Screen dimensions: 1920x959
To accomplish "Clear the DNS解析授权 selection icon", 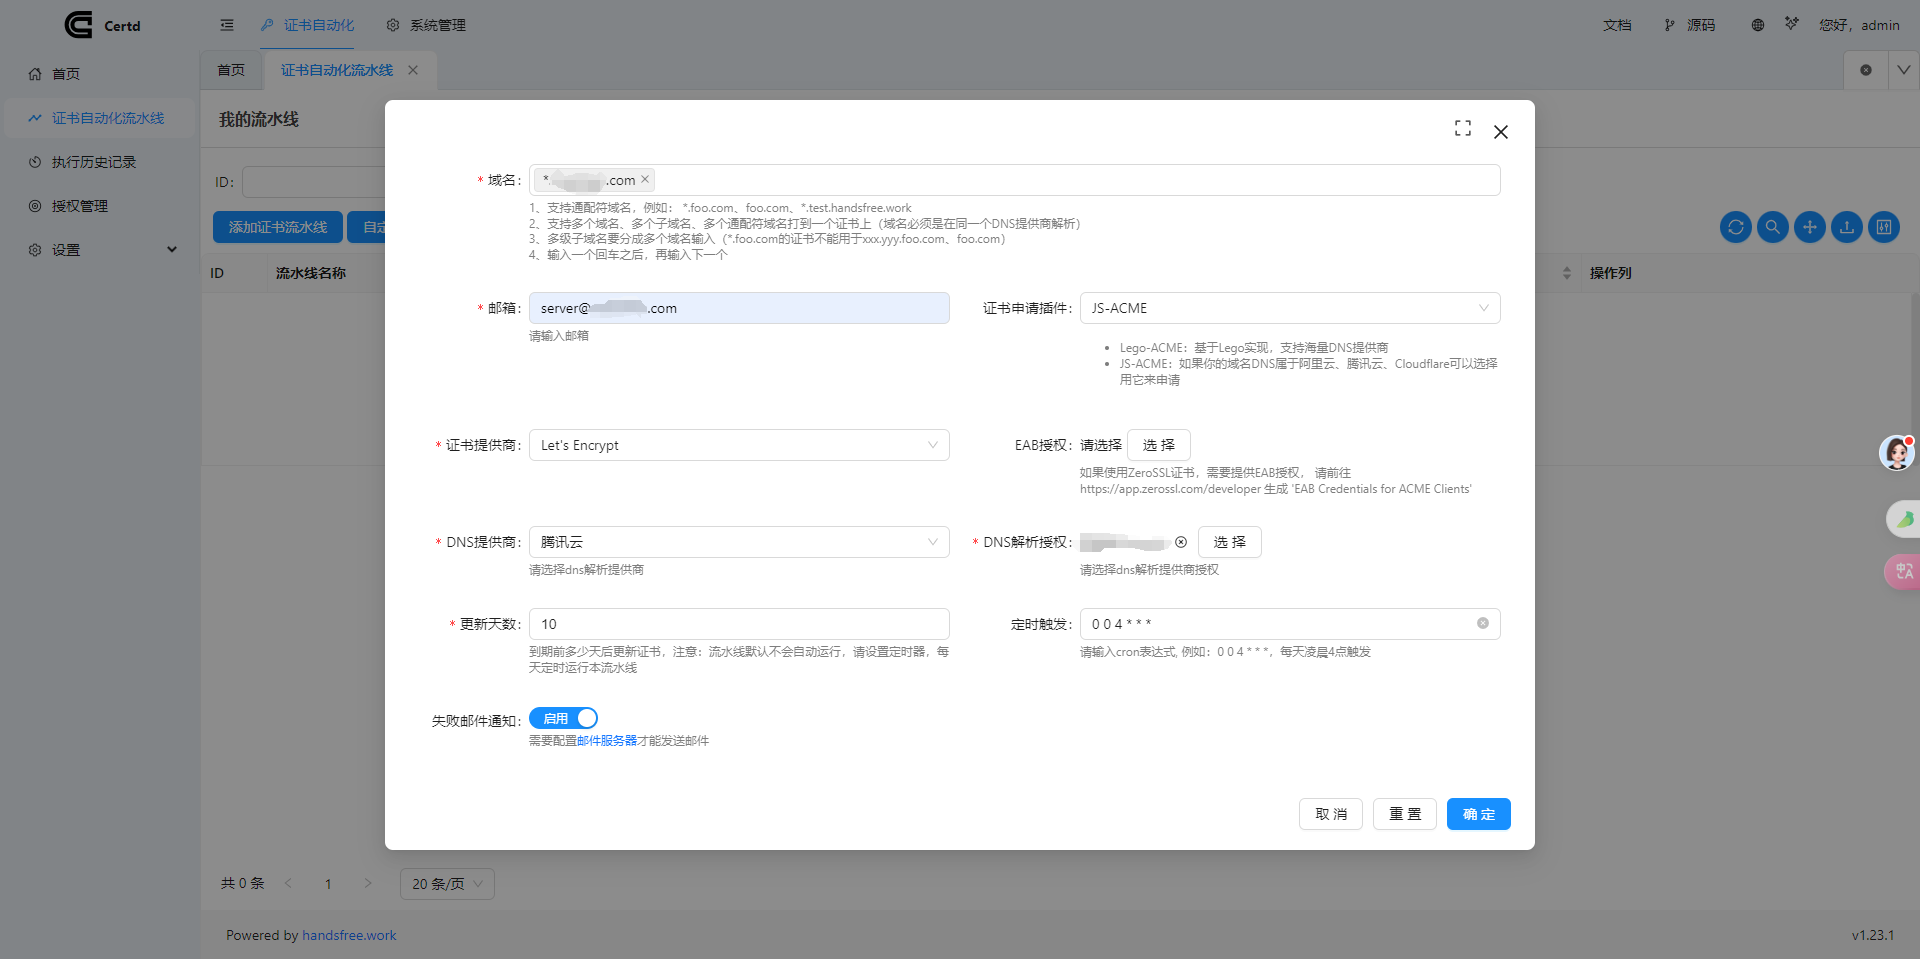I will (x=1181, y=542).
